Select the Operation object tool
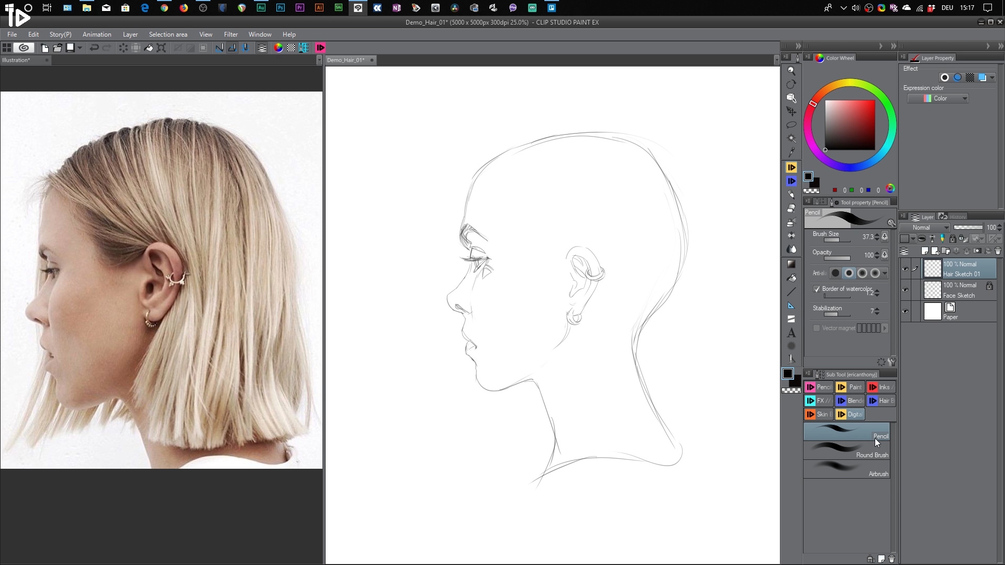 pos(792,97)
